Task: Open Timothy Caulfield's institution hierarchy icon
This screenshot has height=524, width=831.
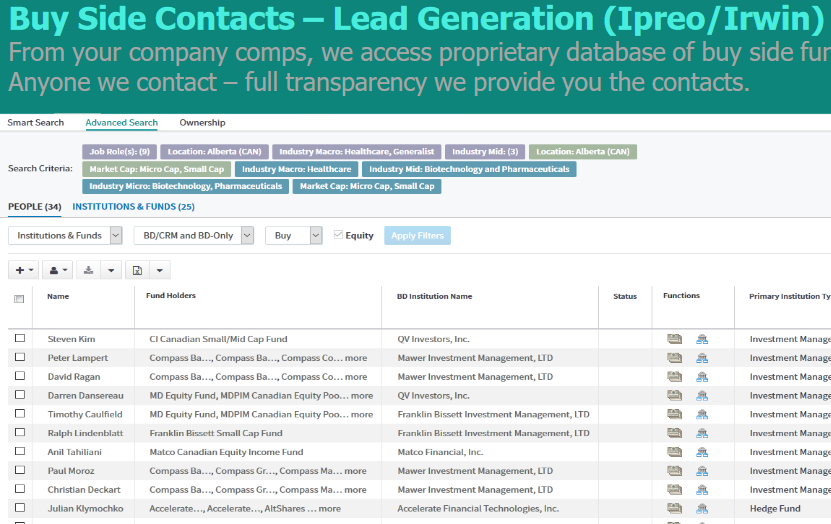Action: point(702,414)
